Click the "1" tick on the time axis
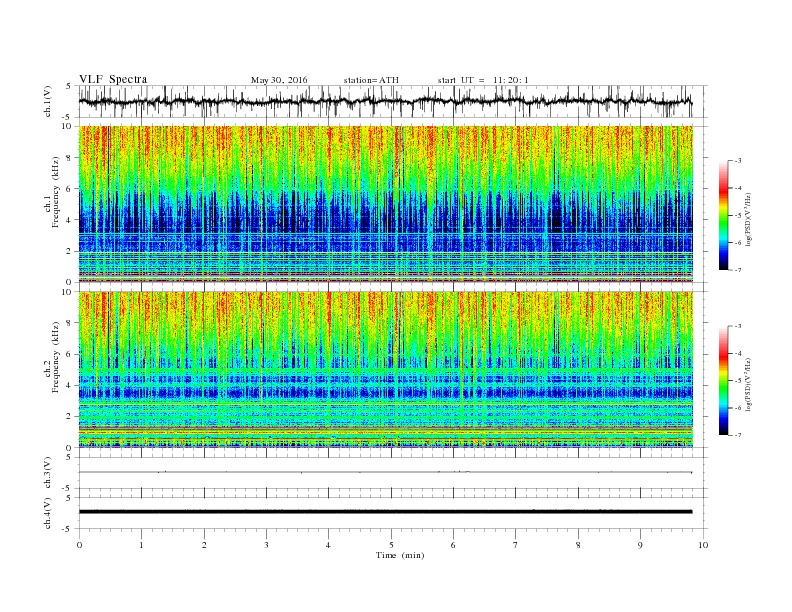 point(141,545)
